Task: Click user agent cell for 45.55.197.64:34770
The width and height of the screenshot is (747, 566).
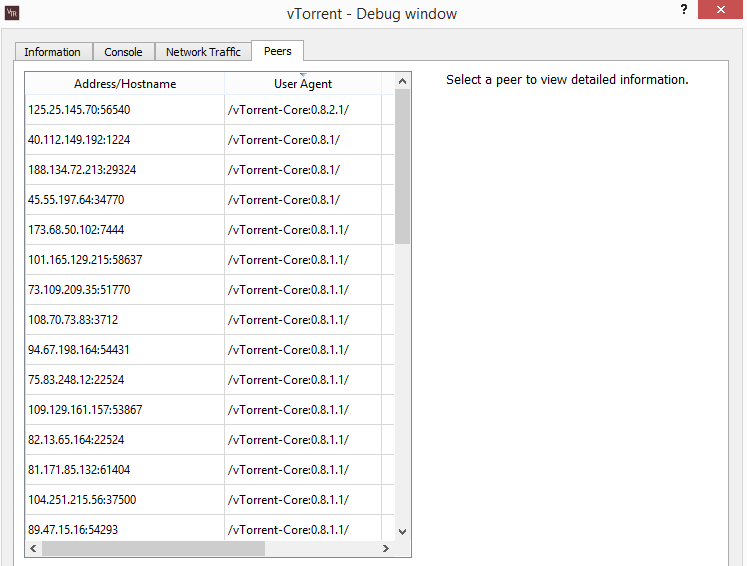Action: (303, 200)
